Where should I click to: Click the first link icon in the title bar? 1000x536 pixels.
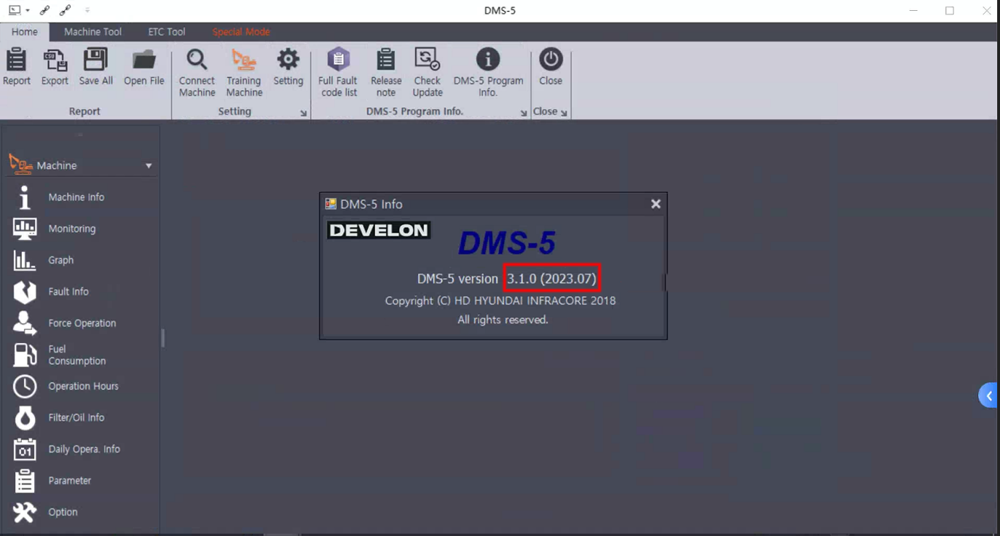pyautogui.click(x=45, y=10)
